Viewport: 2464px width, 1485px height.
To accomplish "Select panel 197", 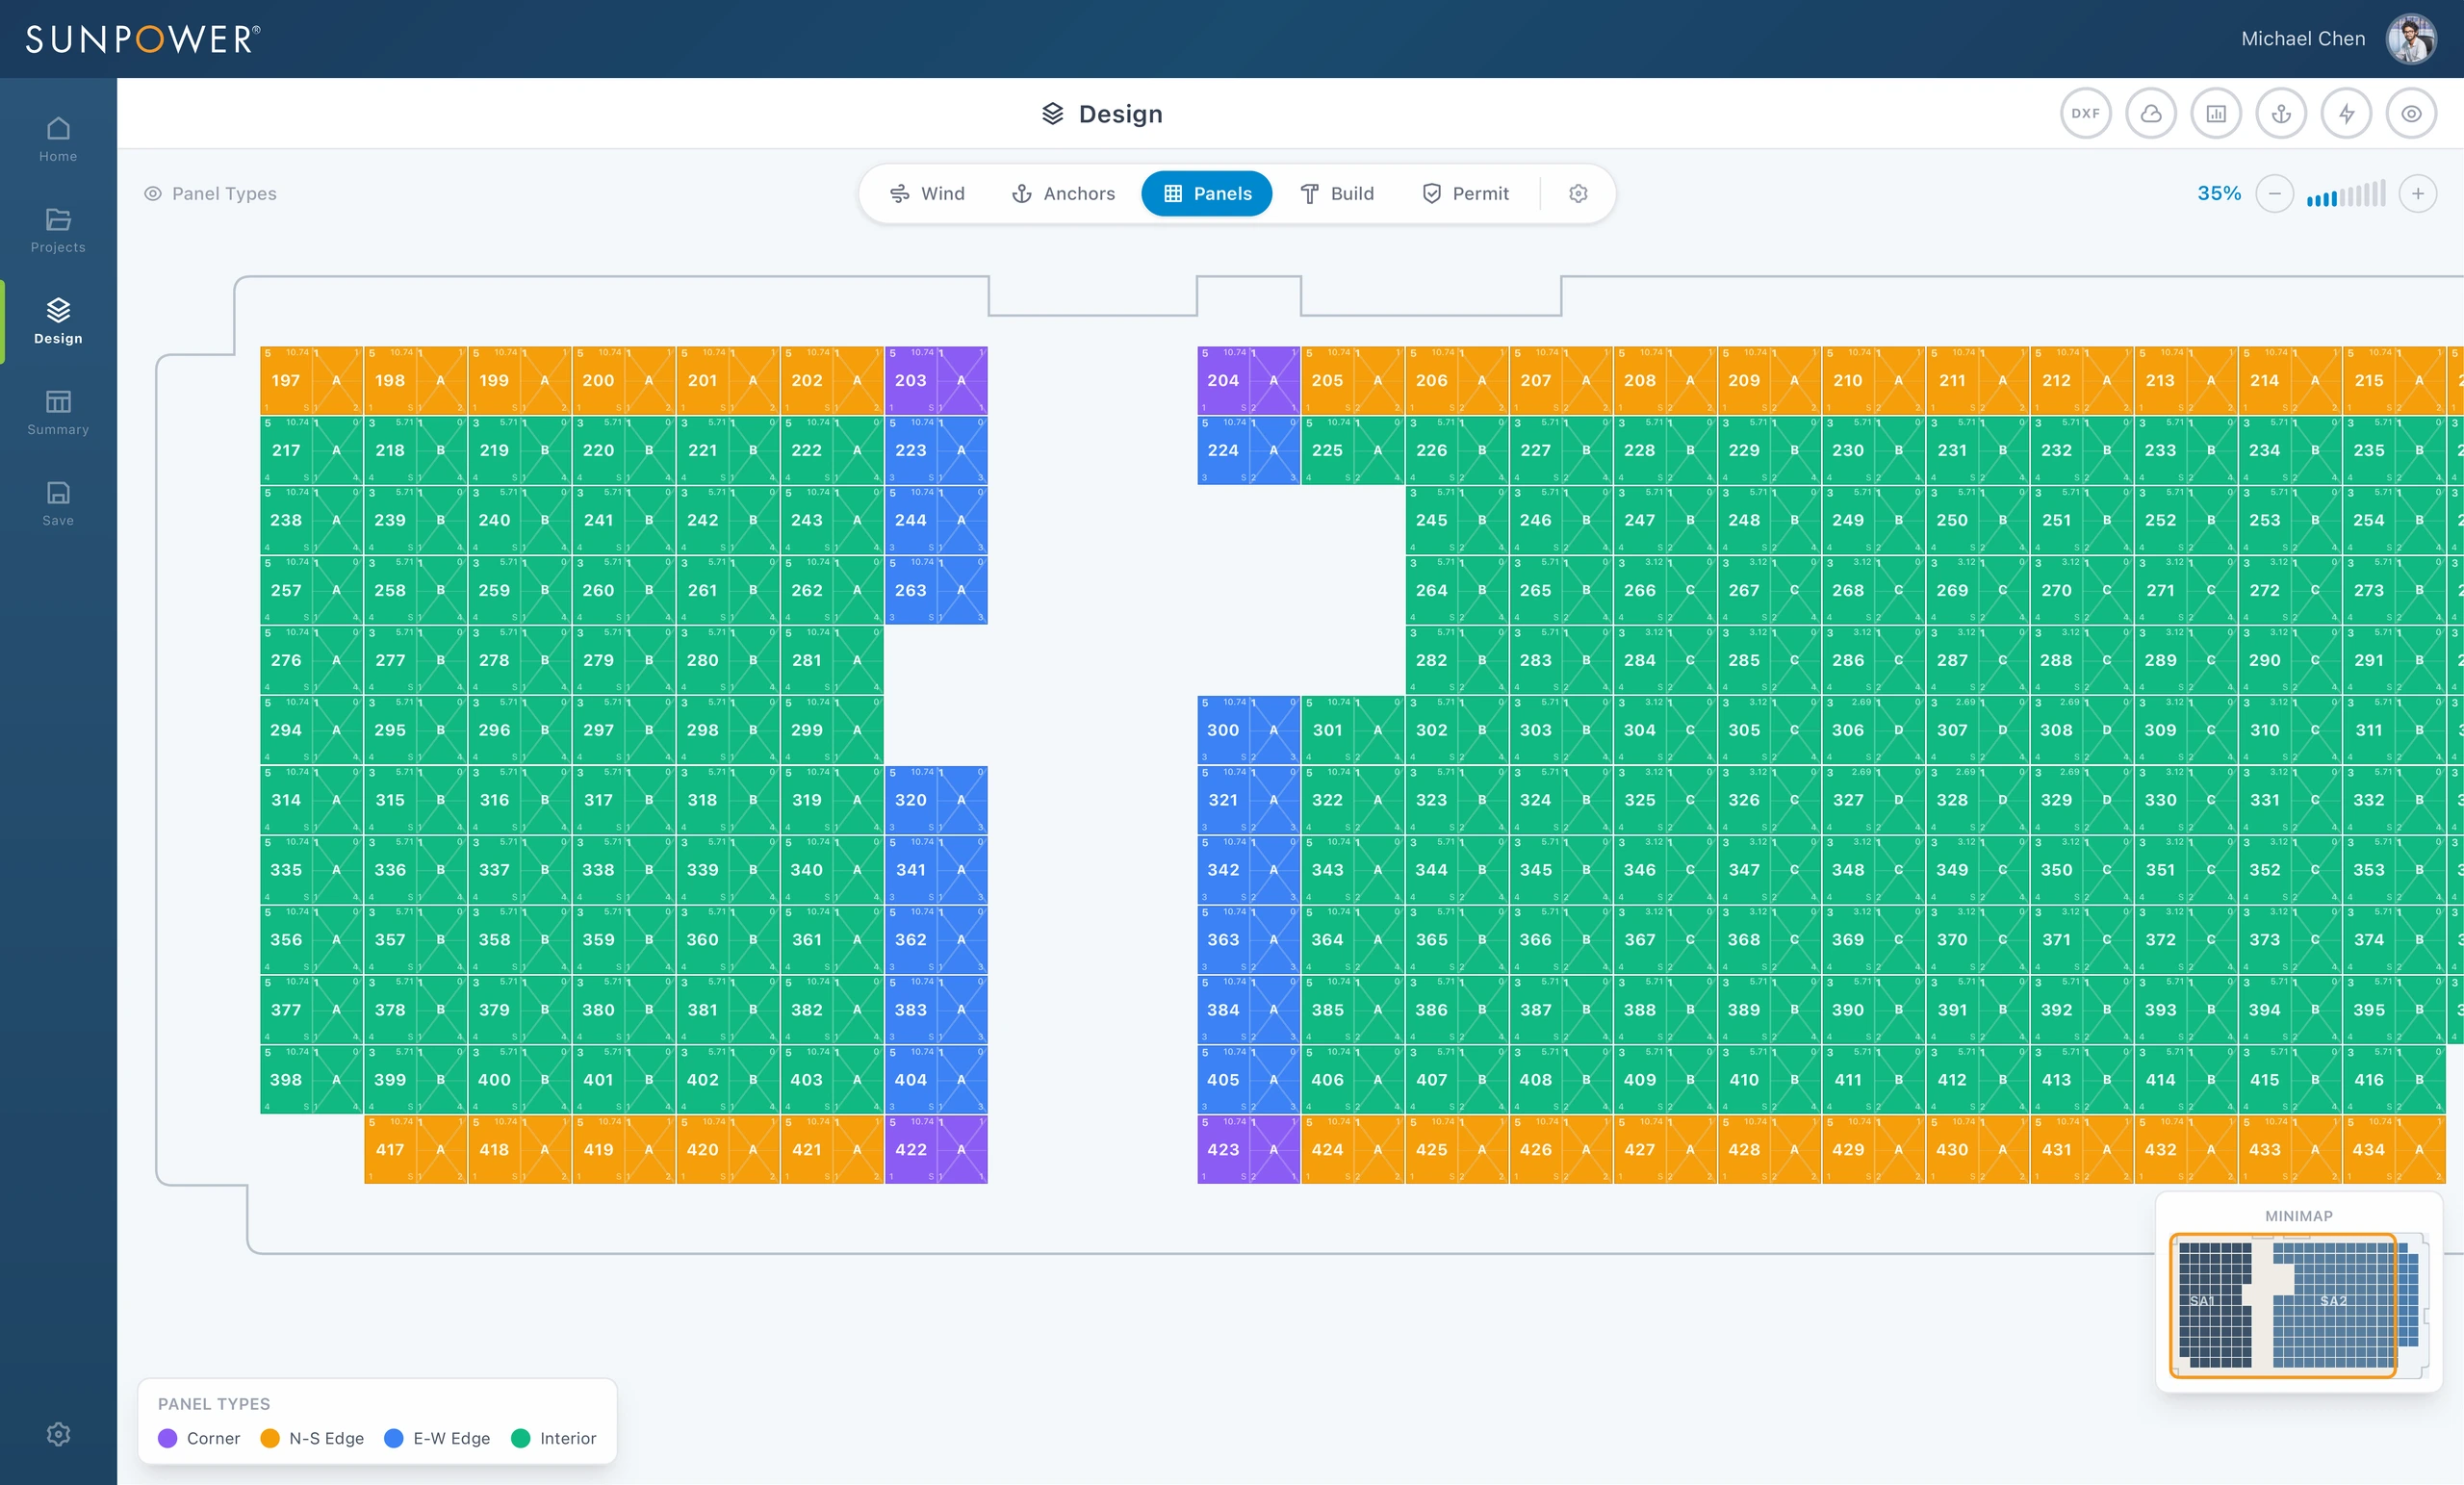I will point(311,380).
